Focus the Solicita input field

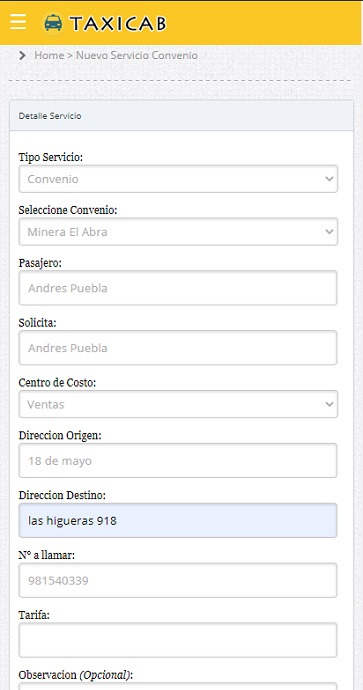pyautogui.click(x=178, y=348)
